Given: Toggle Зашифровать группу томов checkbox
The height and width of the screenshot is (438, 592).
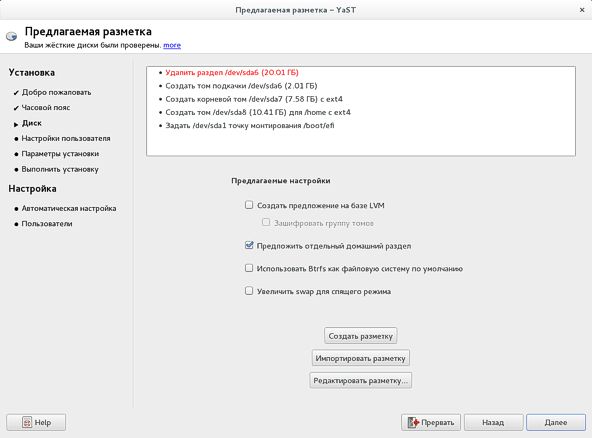Looking at the screenshot, I should coord(266,222).
